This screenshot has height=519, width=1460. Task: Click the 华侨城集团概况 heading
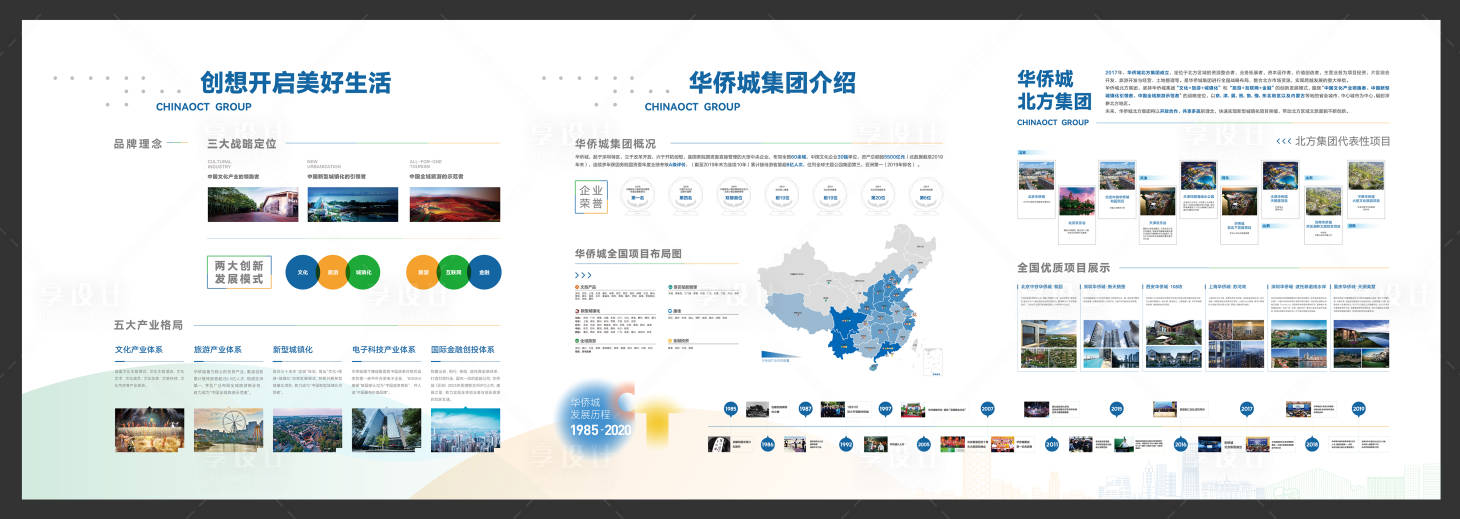pyautogui.click(x=615, y=144)
